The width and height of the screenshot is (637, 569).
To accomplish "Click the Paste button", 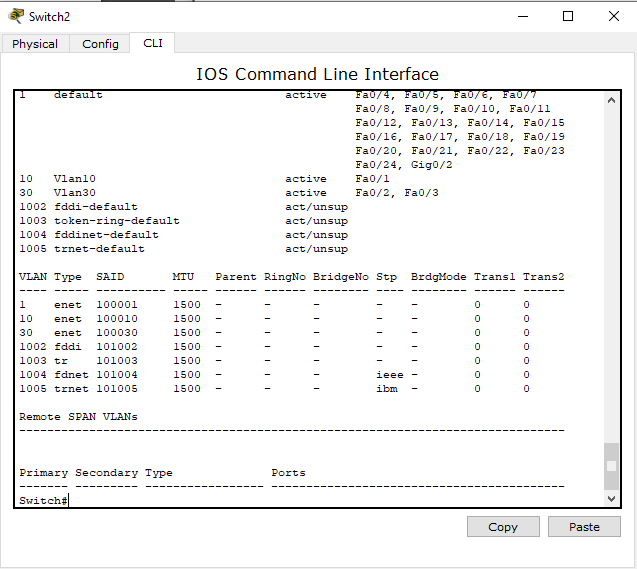I will pyautogui.click(x=584, y=527).
